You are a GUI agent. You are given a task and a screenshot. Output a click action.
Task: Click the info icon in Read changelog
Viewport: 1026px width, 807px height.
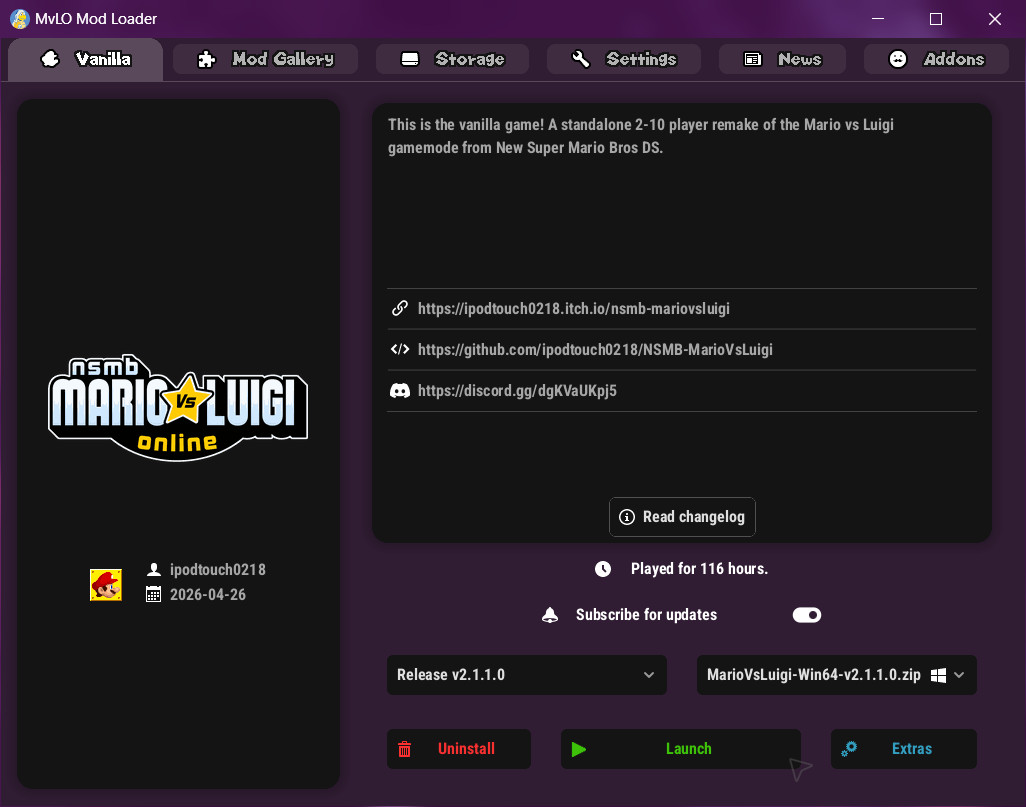627,517
